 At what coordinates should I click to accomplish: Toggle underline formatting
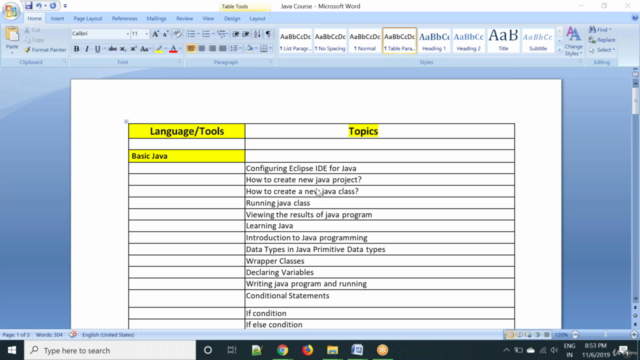[97, 49]
